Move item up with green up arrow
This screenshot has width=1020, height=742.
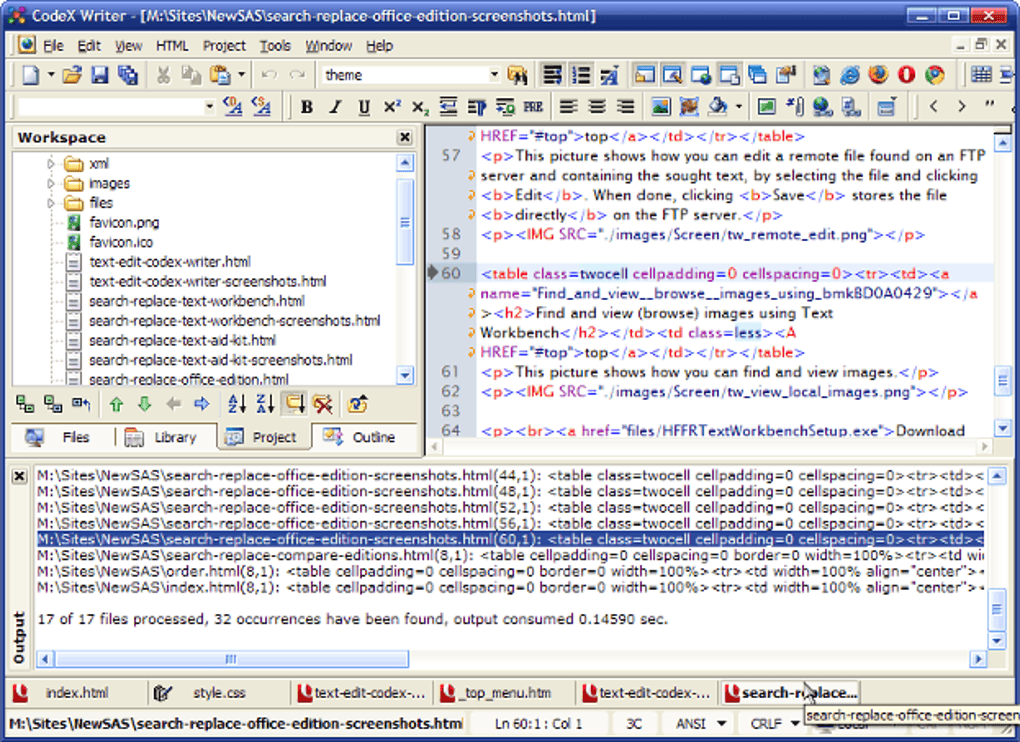(116, 404)
